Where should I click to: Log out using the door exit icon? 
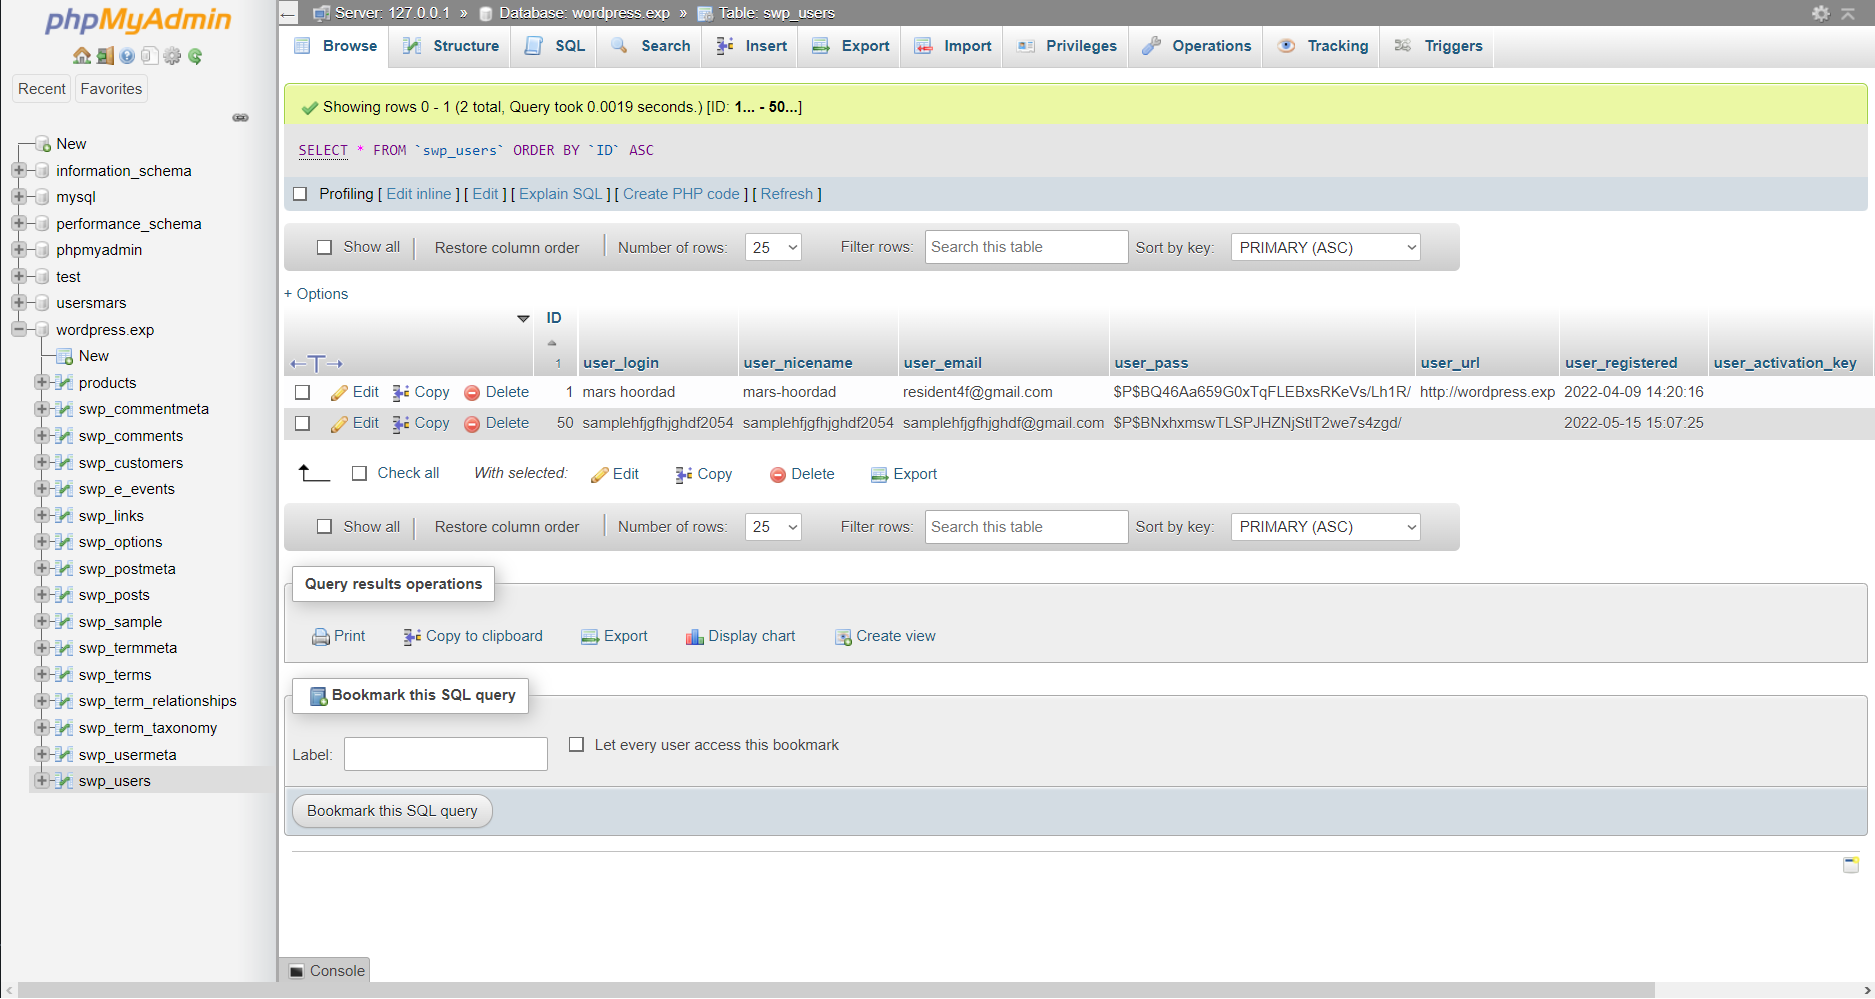pyautogui.click(x=105, y=56)
